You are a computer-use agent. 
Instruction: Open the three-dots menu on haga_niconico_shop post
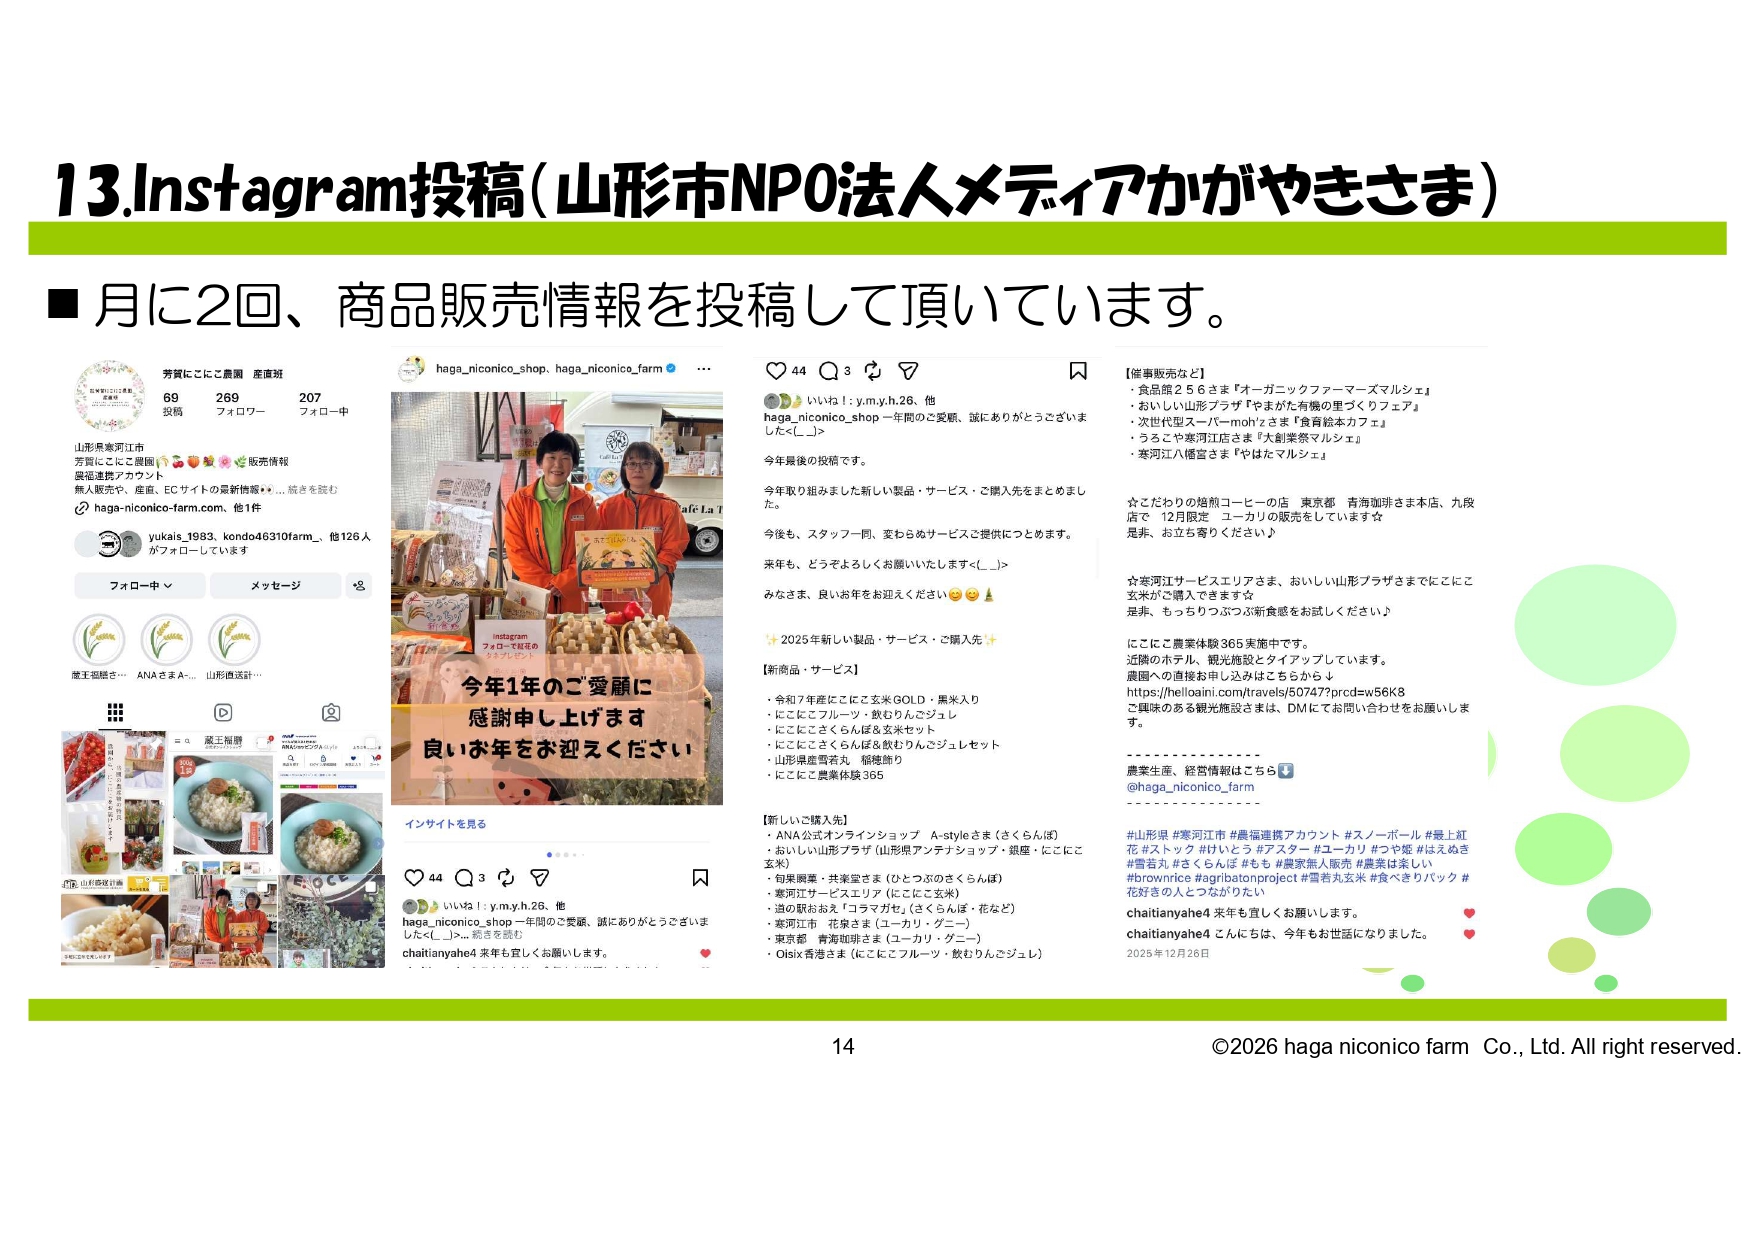coord(703,369)
